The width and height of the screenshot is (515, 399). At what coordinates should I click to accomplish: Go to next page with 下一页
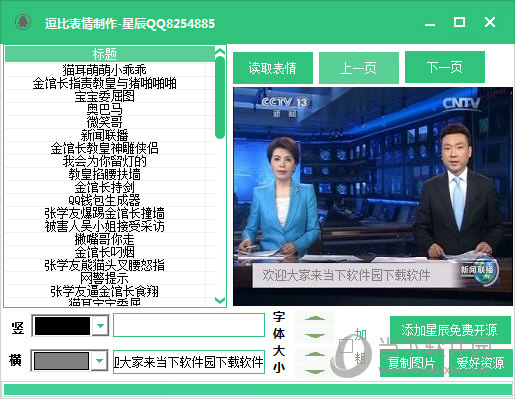point(445,67)
